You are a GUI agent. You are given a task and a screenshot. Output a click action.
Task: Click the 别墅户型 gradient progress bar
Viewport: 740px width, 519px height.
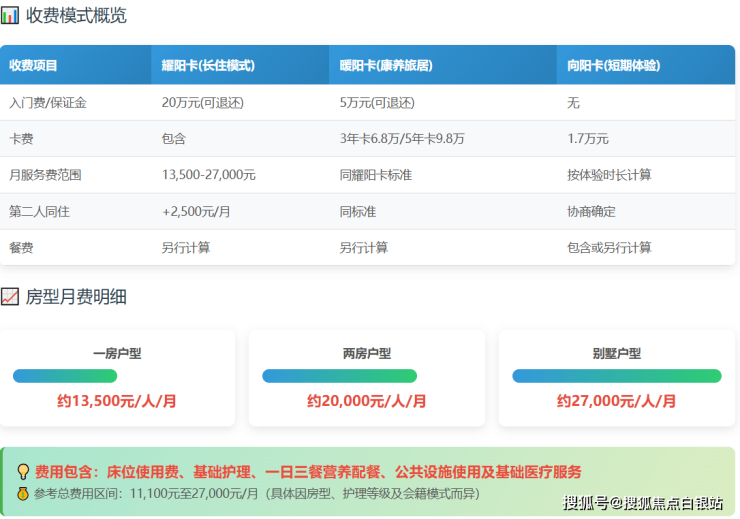[x=616, y=376]
